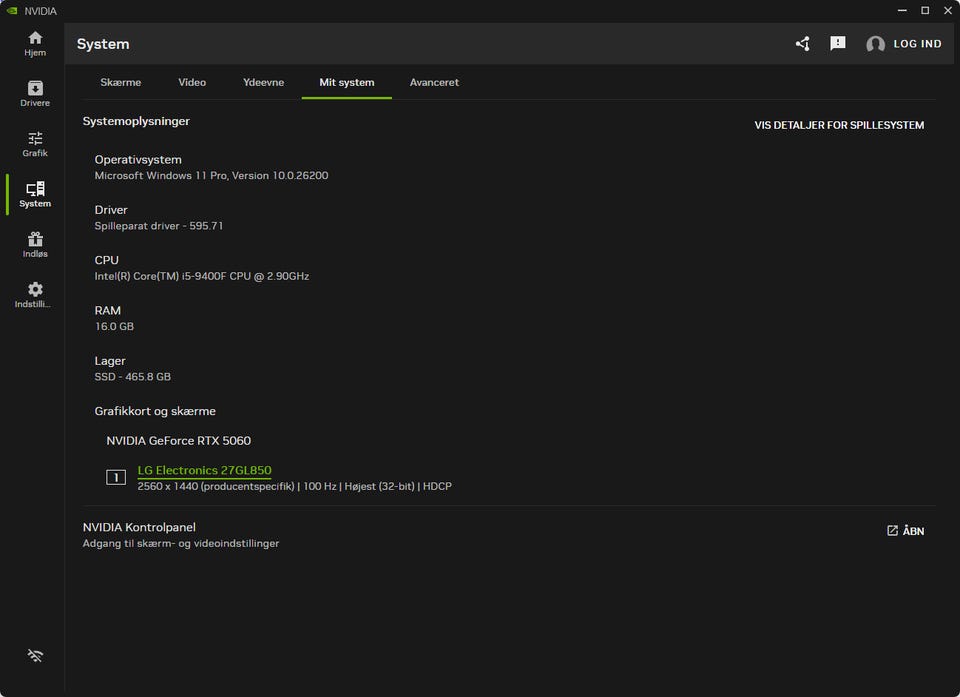Switch to the Skærme tab
960x697 pixels.
point(121,82)
